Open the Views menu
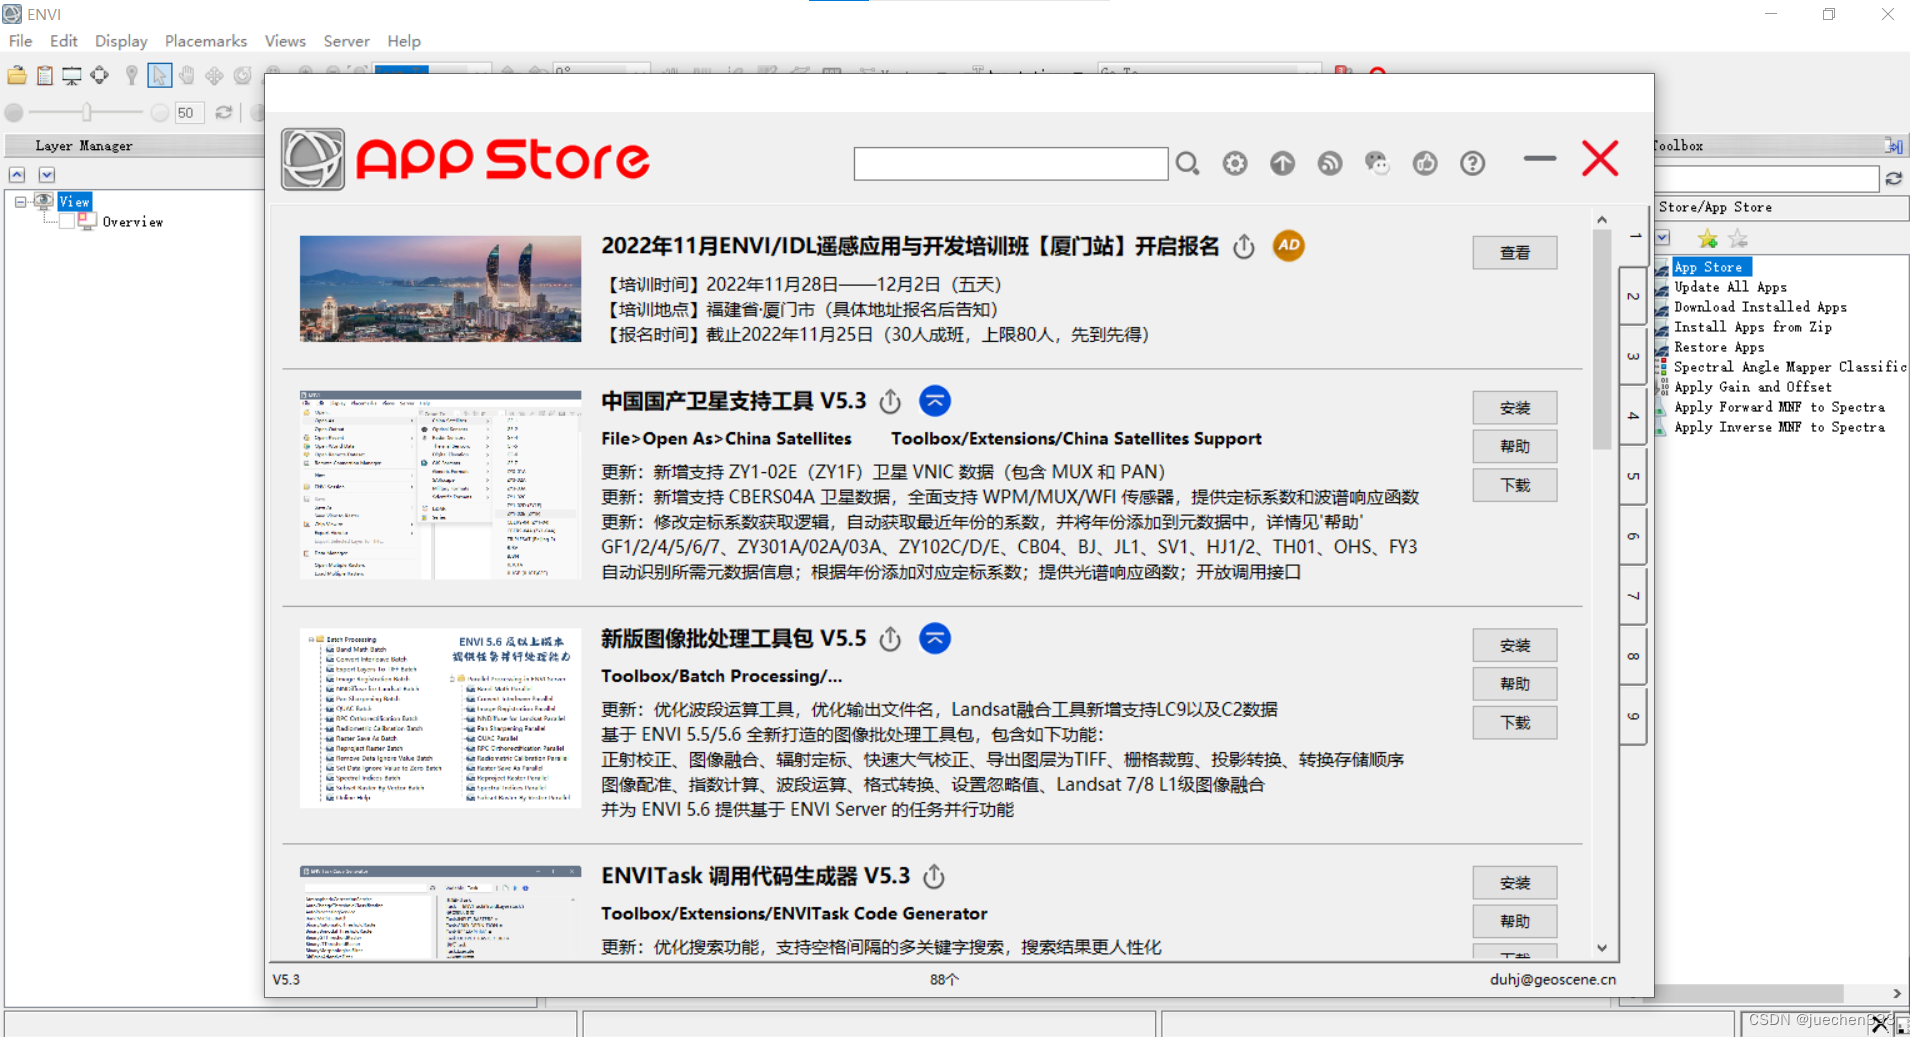1910x1037 pixels. pos(285,41)
